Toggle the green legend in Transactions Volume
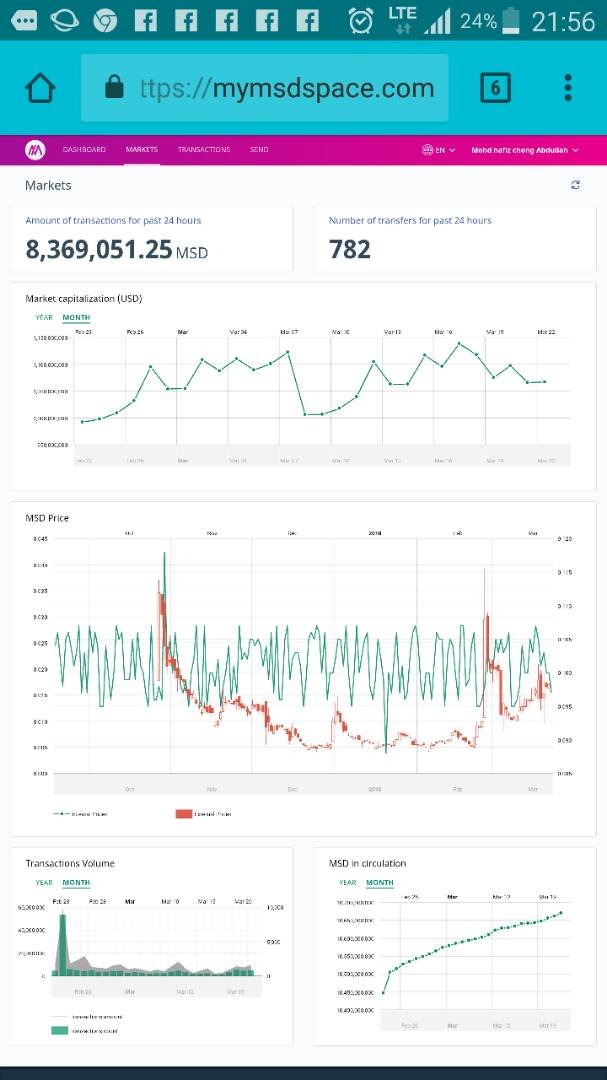This screenshot has width=607, height=1080. pyautogui.click(x=59, y=1030)
